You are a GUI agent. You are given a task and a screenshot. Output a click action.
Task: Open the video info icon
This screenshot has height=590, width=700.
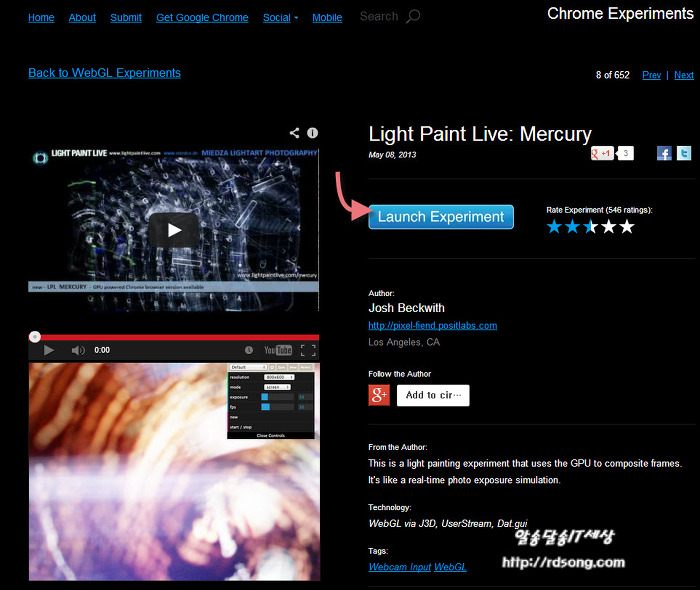pyautogui.click(x=312, y=132)
